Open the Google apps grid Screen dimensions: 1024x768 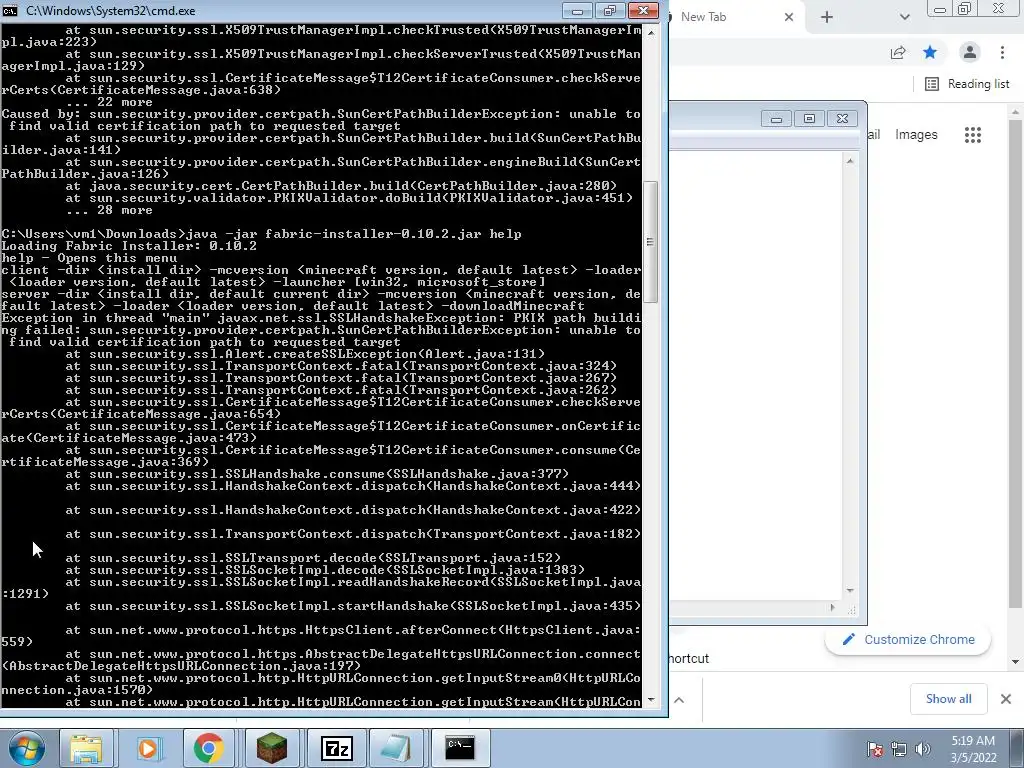click(973, 135)
